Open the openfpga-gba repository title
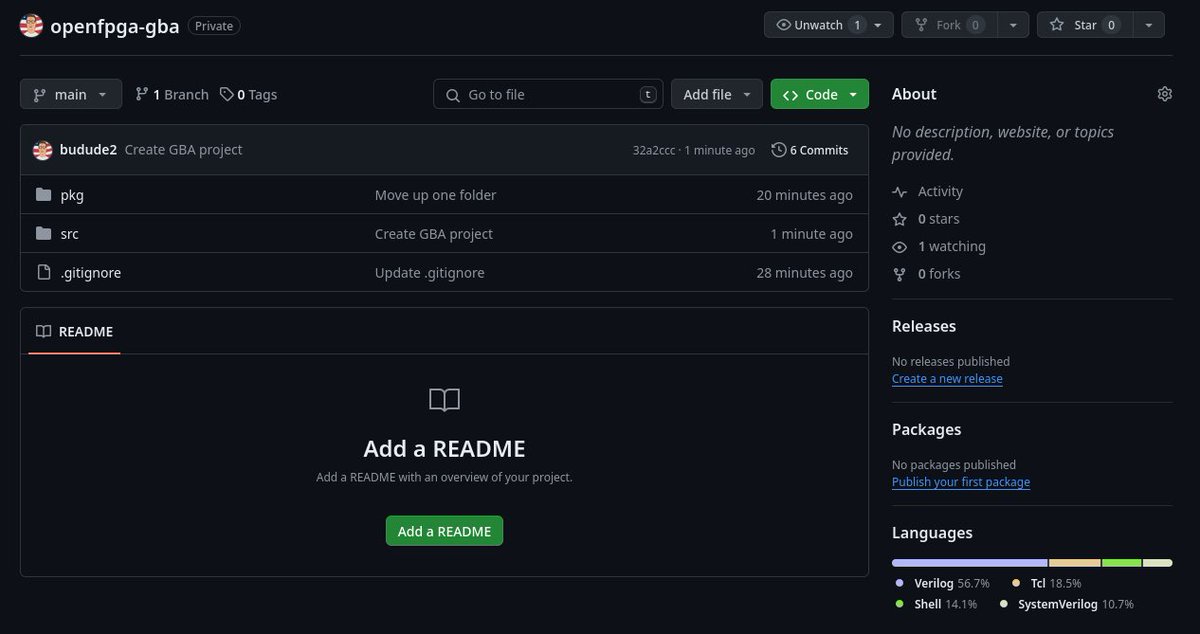 coord(115,26)
